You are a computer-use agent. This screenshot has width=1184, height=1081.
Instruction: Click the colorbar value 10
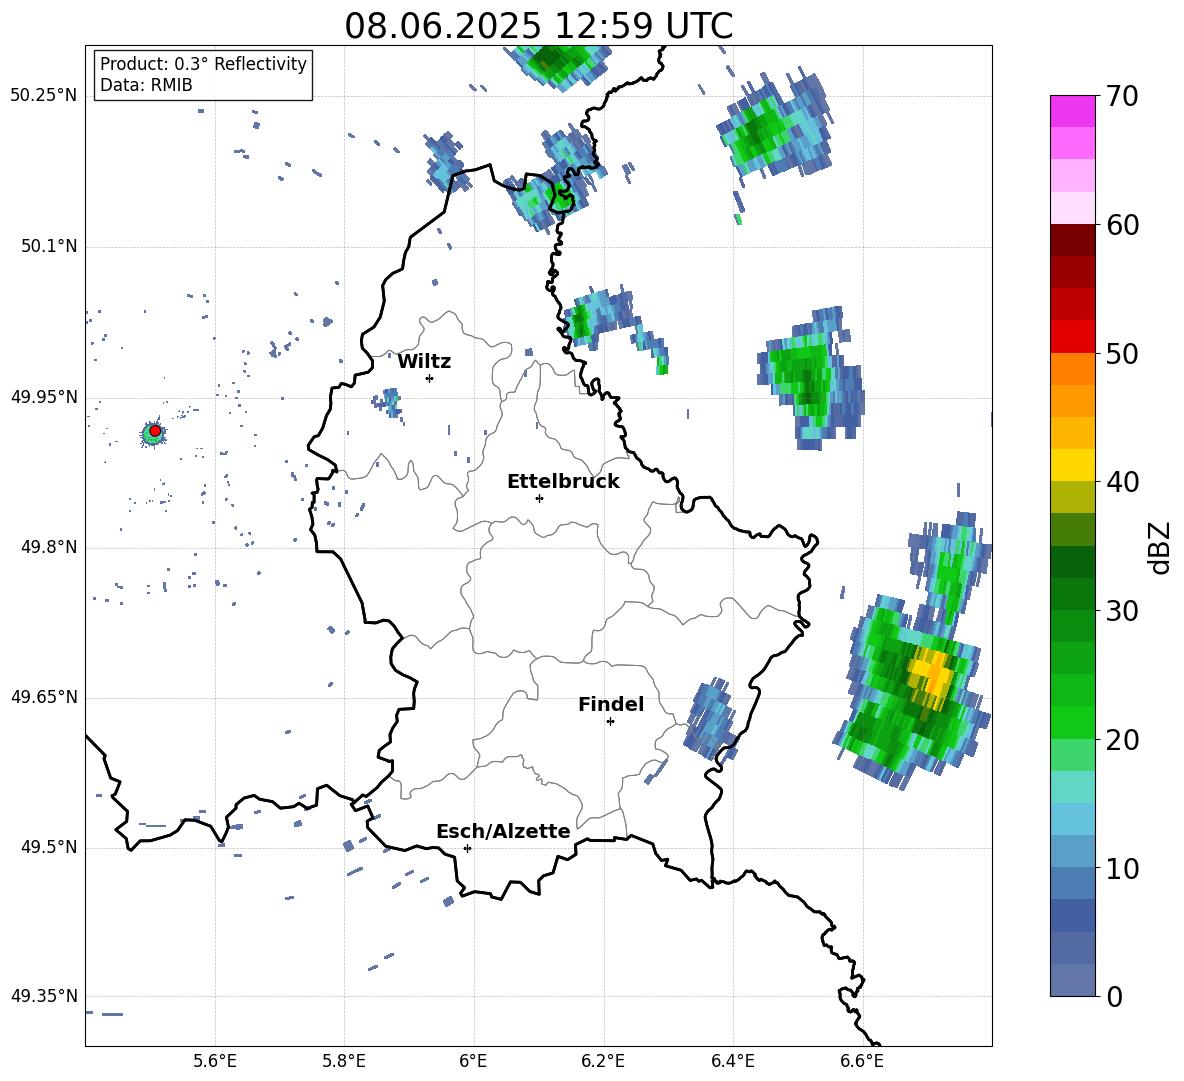(x=1122, y=868)
